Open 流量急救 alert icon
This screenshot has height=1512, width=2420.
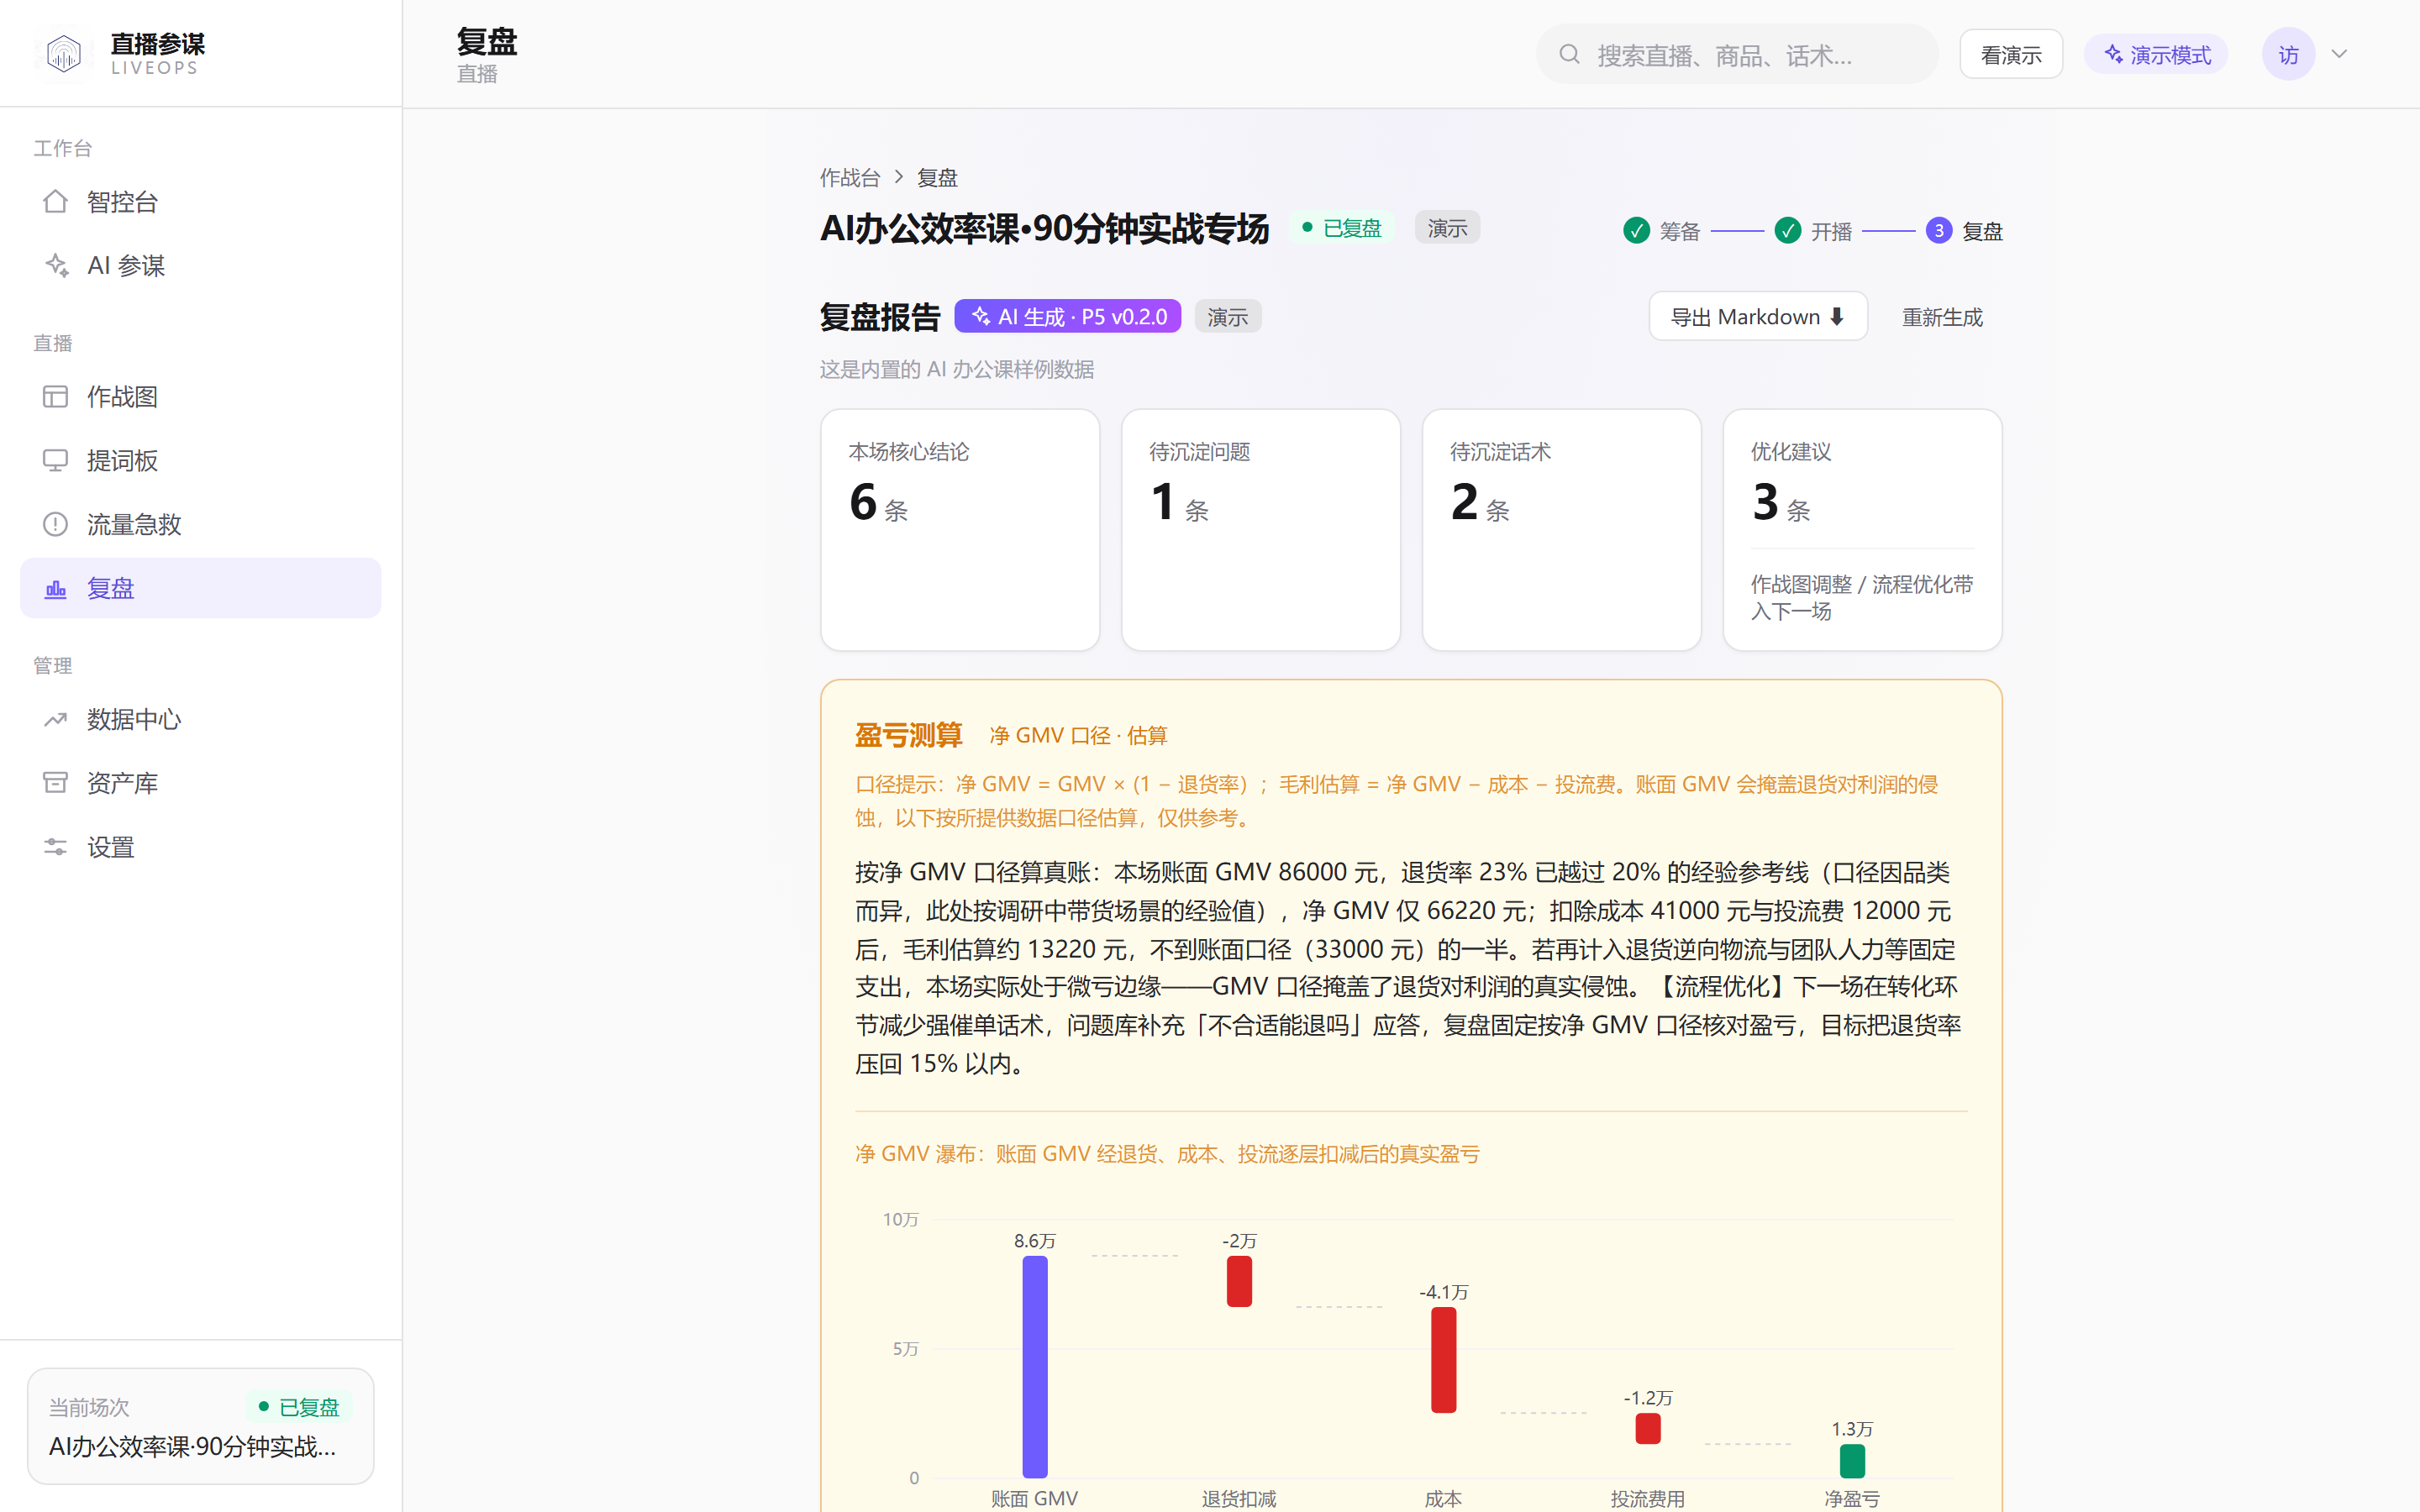point(56,525)
